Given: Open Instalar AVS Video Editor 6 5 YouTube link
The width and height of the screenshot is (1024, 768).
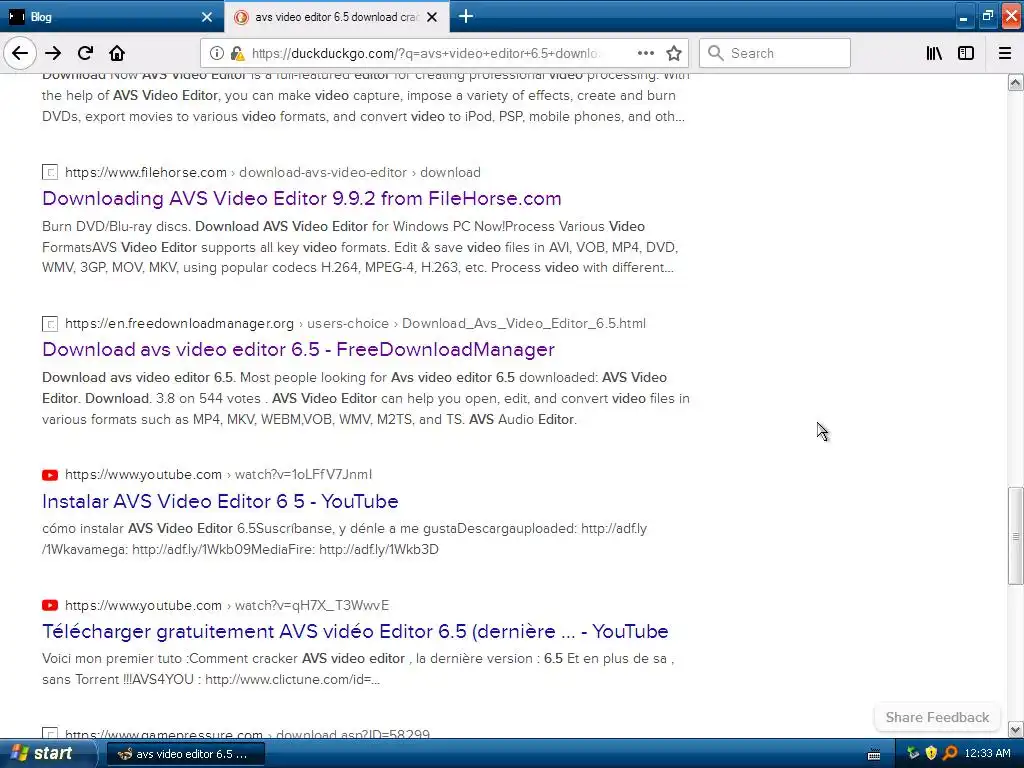Looking at the screenshot, I should tap(220, 501).
